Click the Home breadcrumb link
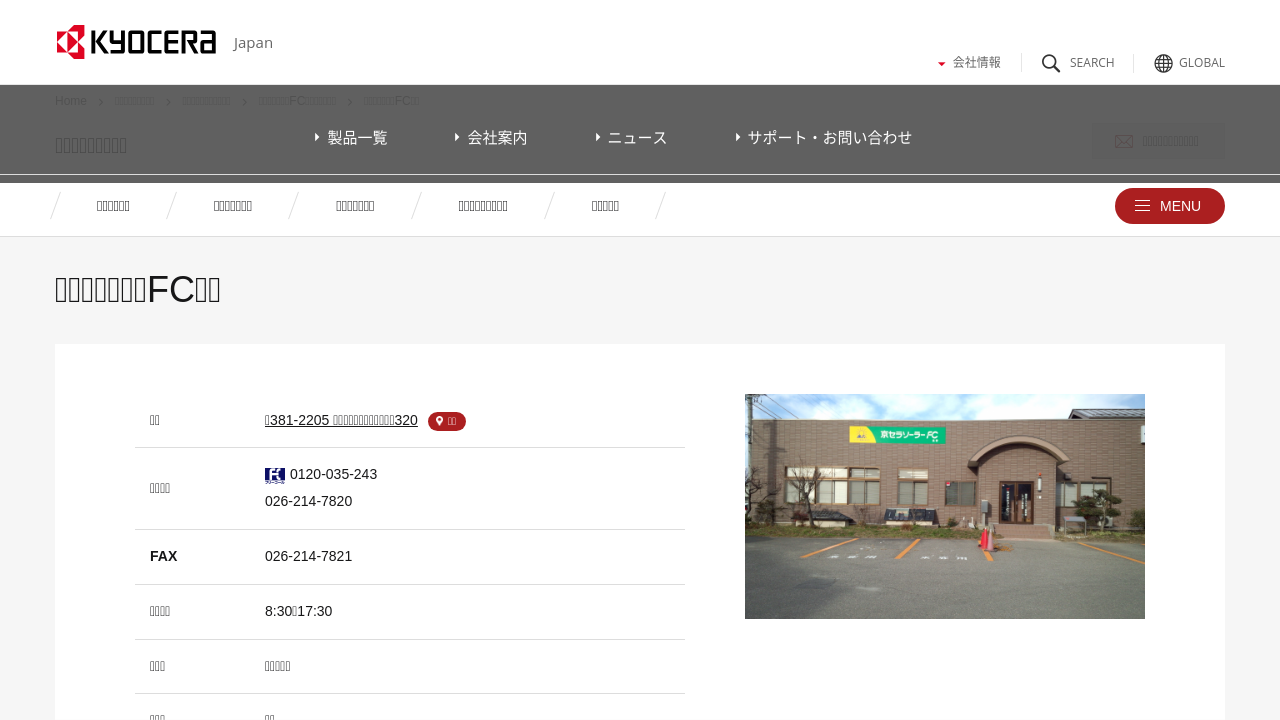Image resolution: width=1280 pixels, height=720 pixels. pyautogui.click(x=71, y=101)
